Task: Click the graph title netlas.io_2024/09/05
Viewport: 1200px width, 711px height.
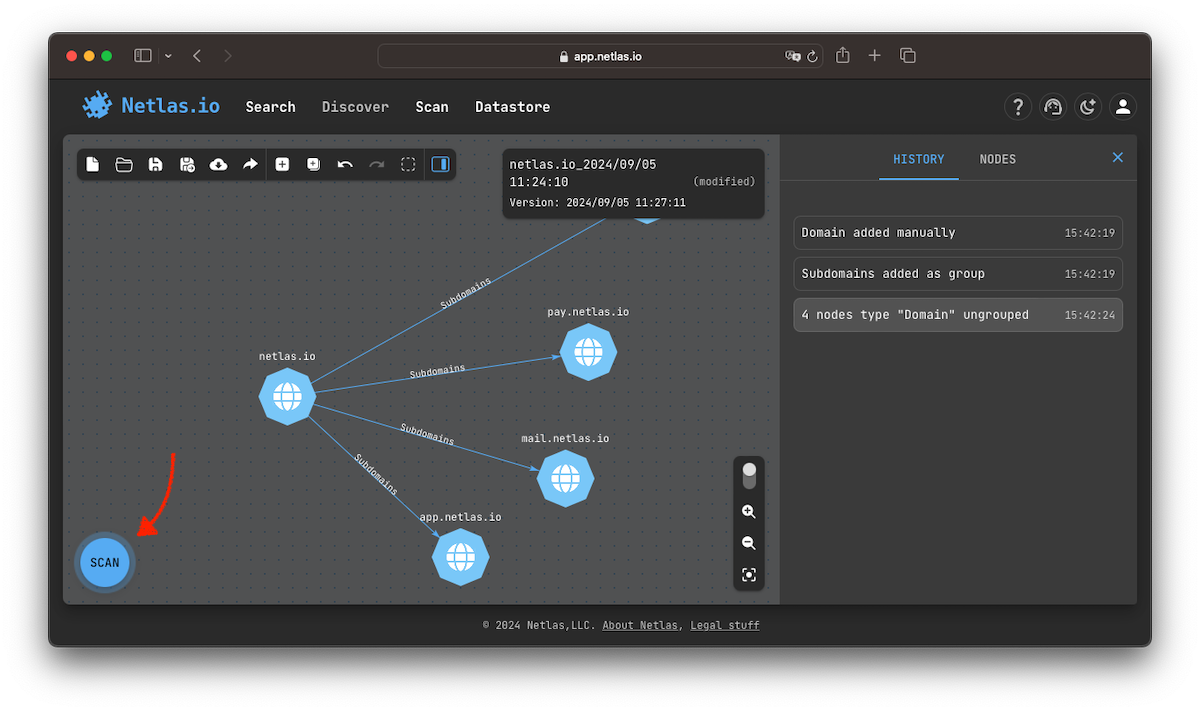Action: tap(583, 173)
